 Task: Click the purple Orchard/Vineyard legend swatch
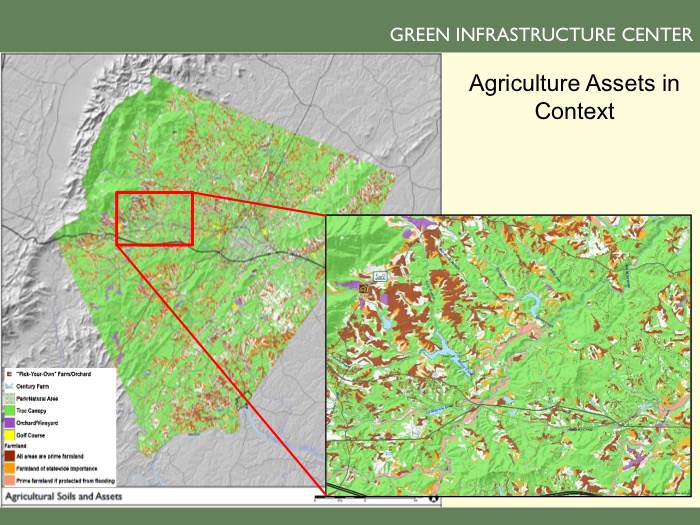coord(8,422)
